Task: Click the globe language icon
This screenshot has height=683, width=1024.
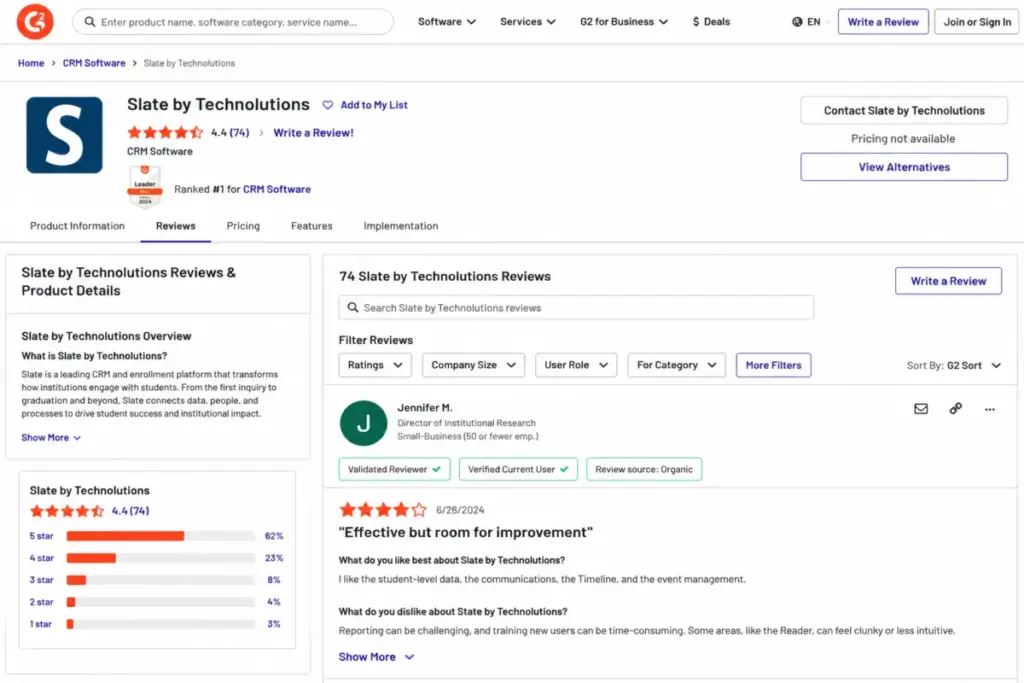Action: [x=797, y=22]
